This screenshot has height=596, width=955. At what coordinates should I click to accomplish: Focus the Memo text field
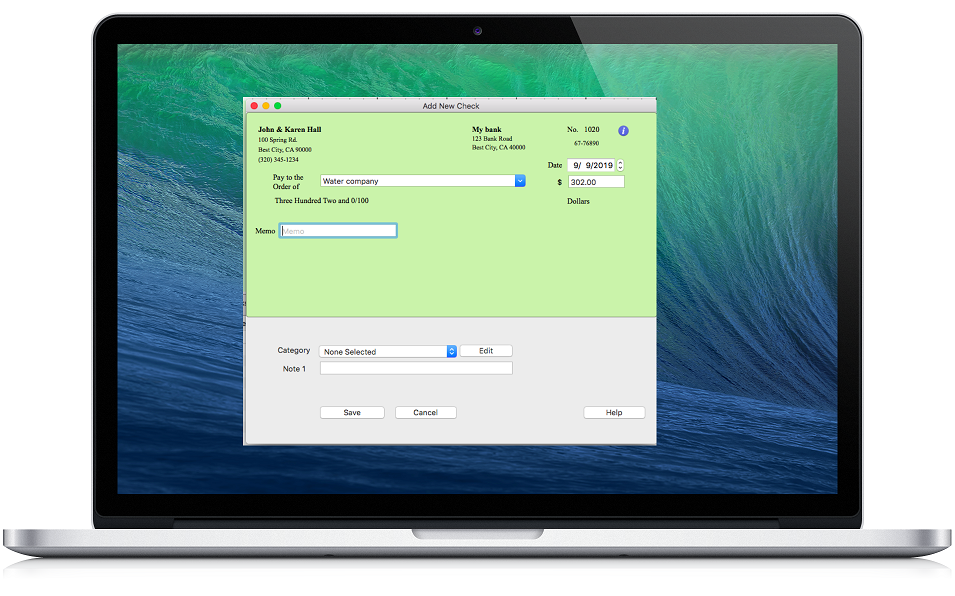(x=338, y=231)
